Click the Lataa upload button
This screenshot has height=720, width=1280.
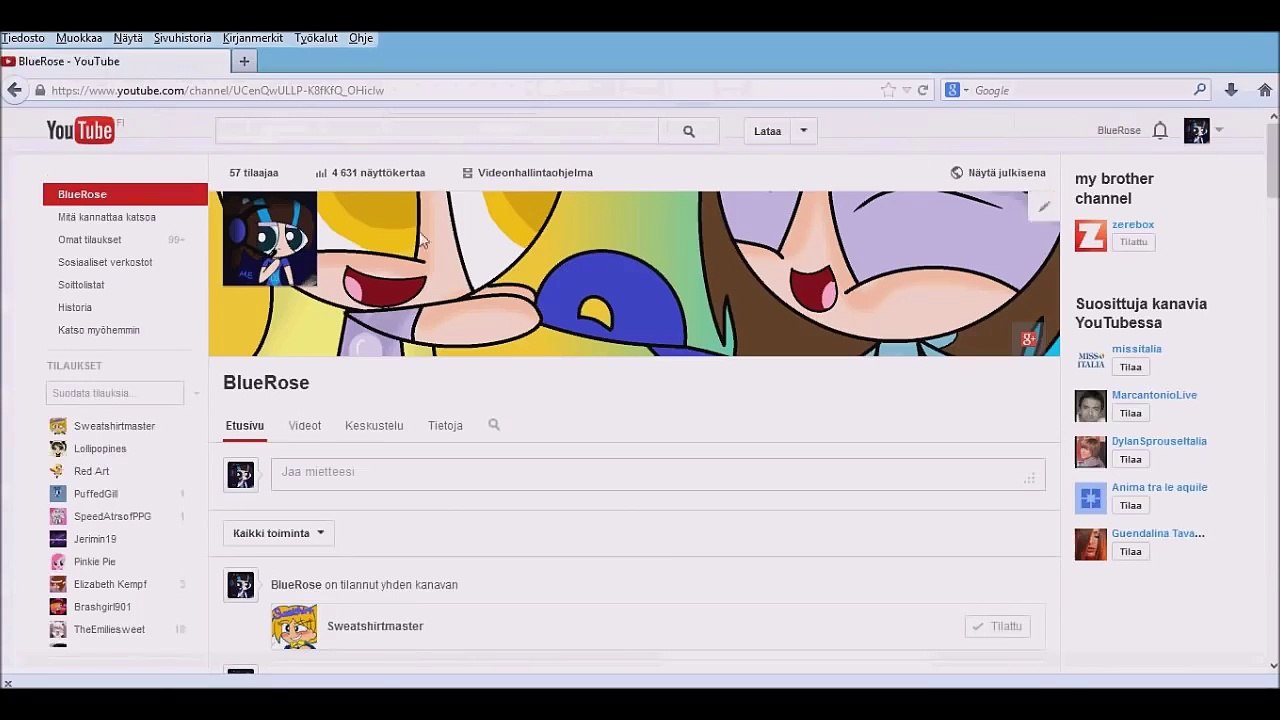click(x=767, y=131)
